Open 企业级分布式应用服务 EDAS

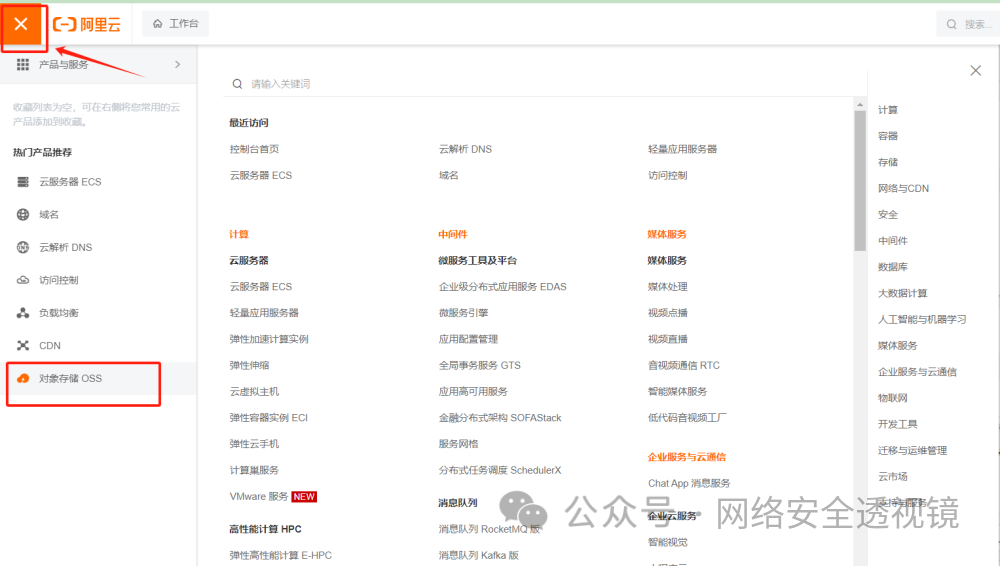(x=503, y=287)
